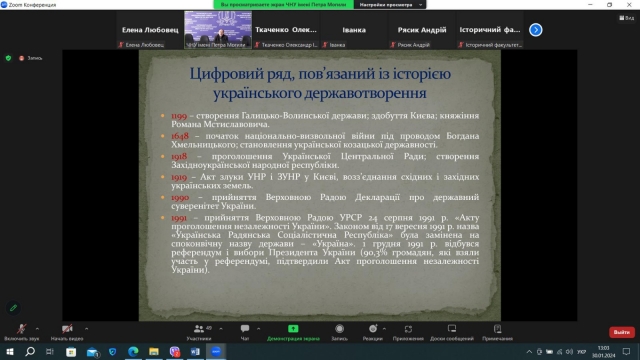The width and height of the screenshot is (640, 360).
Task: Expand chat options arrow
Action: point(258,329)
